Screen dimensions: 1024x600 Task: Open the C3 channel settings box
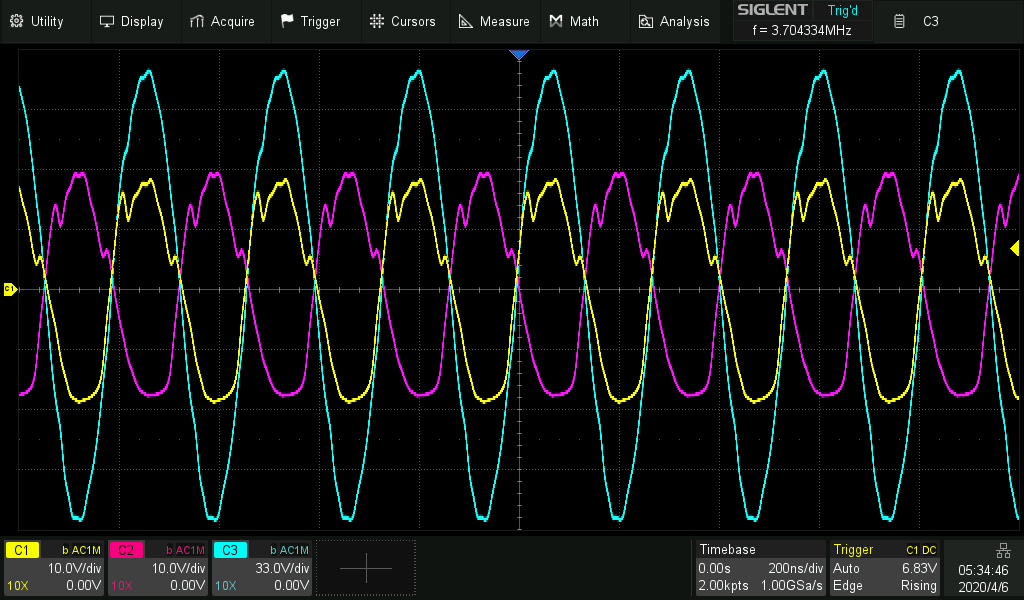coord(263,567)
